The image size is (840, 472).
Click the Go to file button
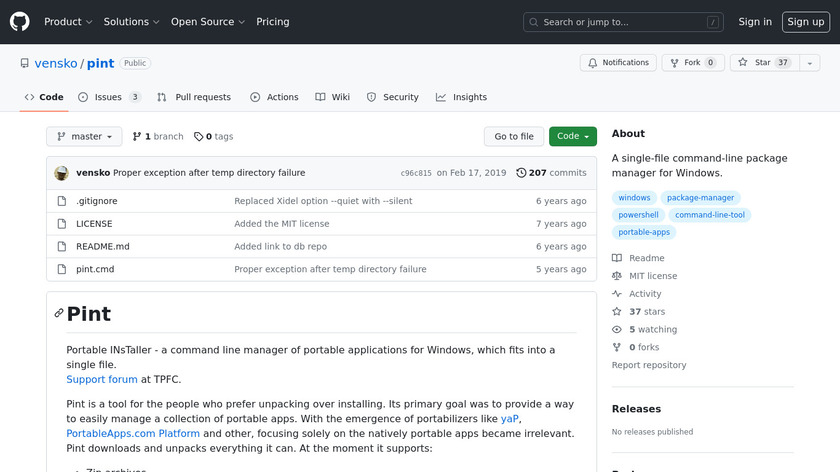(x=514, y=137)
